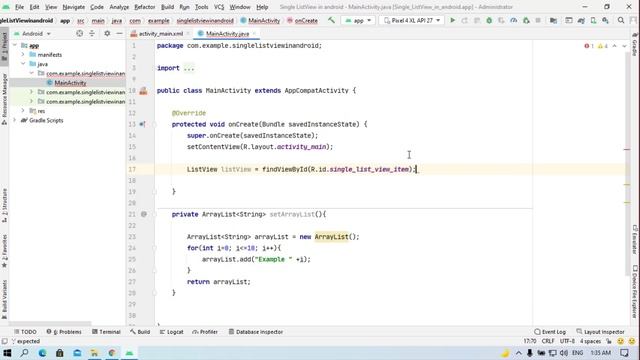Toggle the Gradle side panel

(635, 44)
